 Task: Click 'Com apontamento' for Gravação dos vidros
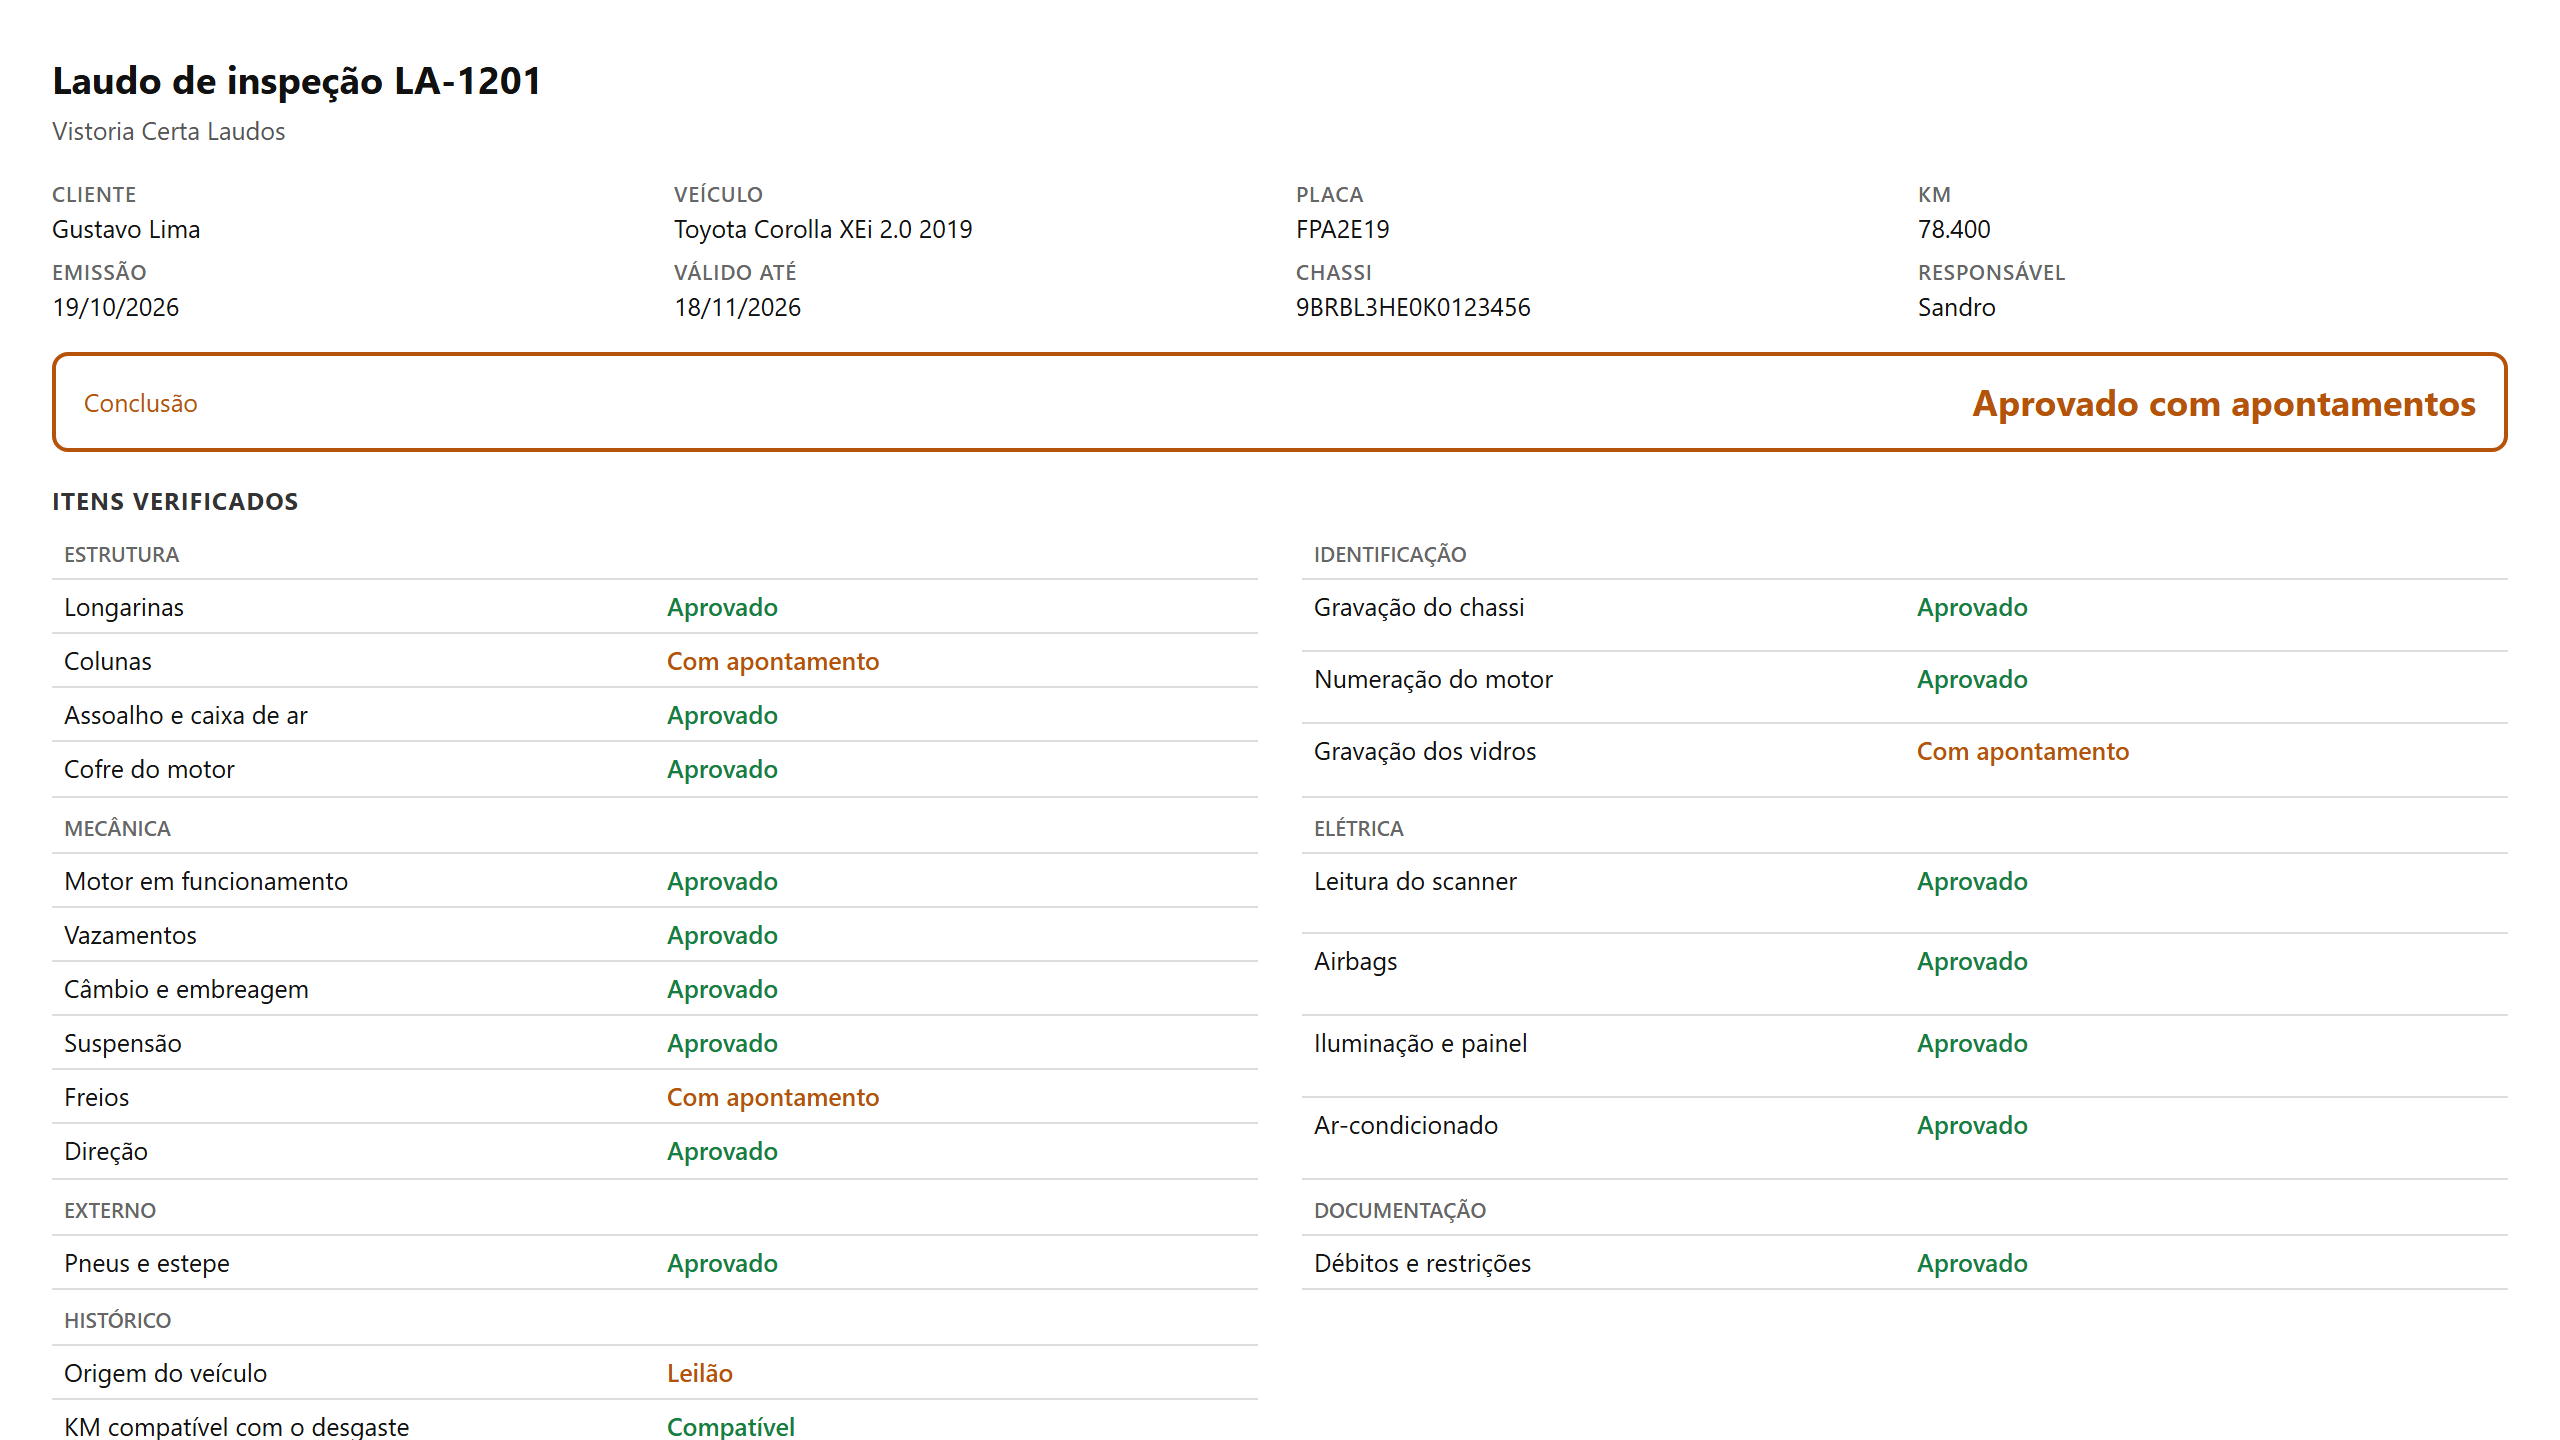[2023, 751]
